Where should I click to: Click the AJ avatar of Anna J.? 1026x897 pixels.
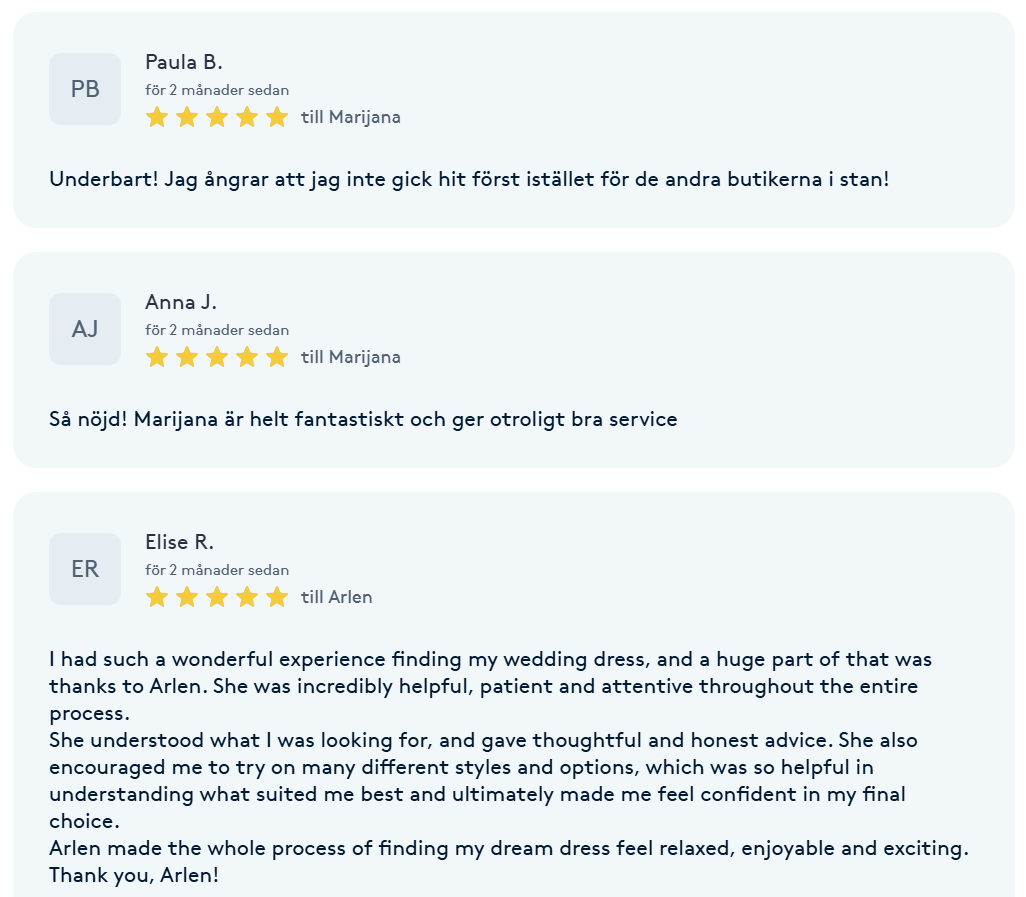point(85,329)
